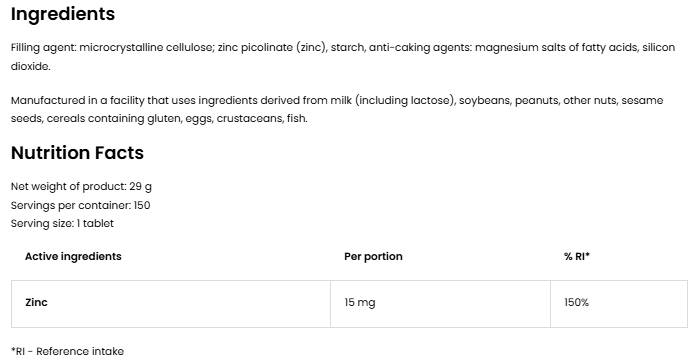Click the Nutrition Facts heading
Image resolution: width=697 pixels, height=364 pixels.
coord(77,153)
